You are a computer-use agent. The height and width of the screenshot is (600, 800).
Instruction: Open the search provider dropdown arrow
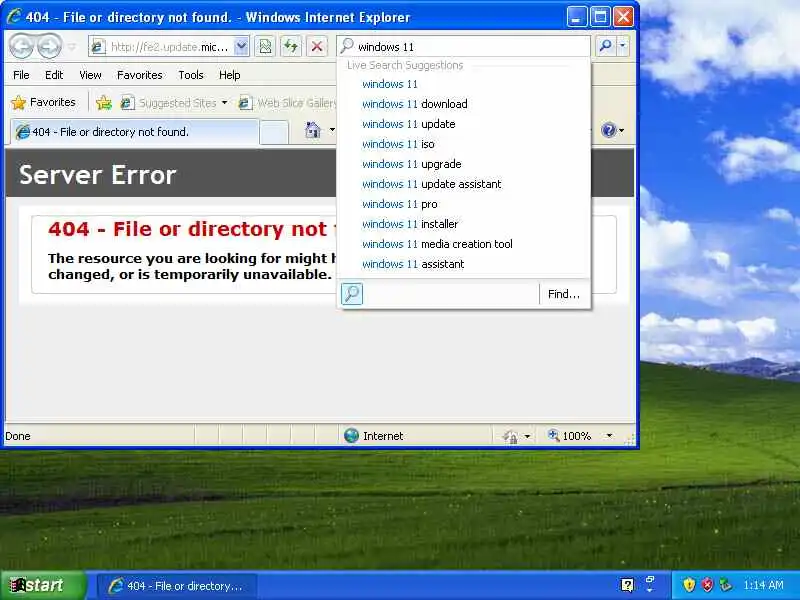coord(622,46)
